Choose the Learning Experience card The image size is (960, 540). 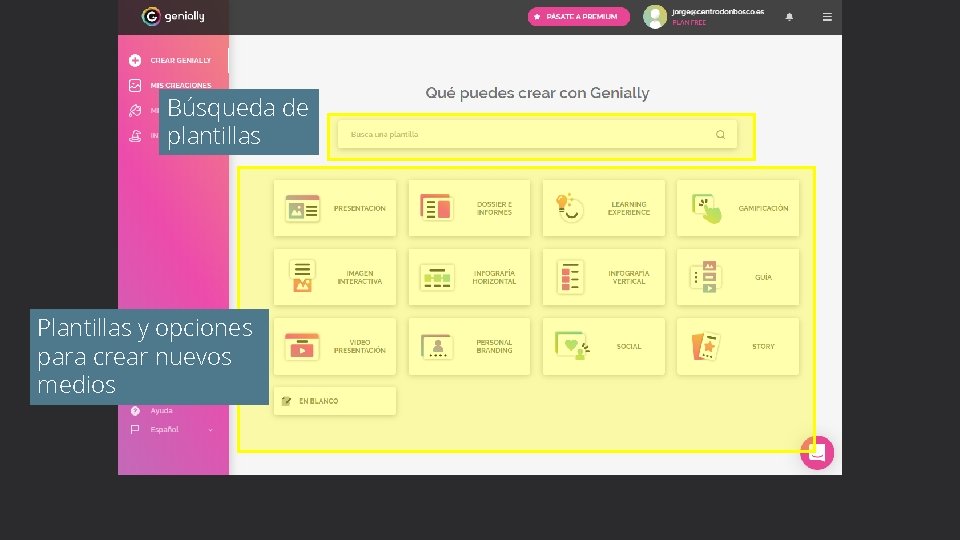click(x=604, y=208)
